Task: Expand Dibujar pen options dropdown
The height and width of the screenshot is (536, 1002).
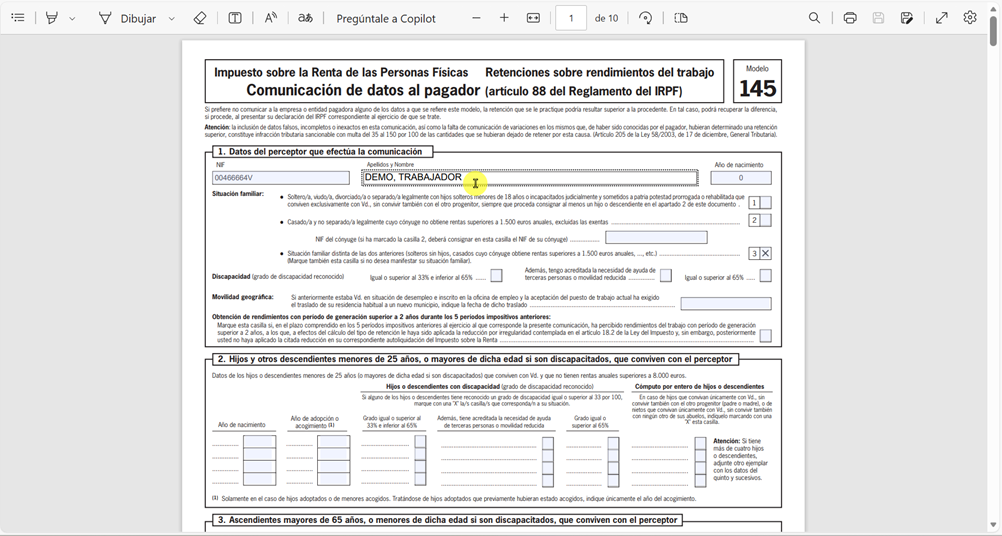Action: [x=171, y=19]
